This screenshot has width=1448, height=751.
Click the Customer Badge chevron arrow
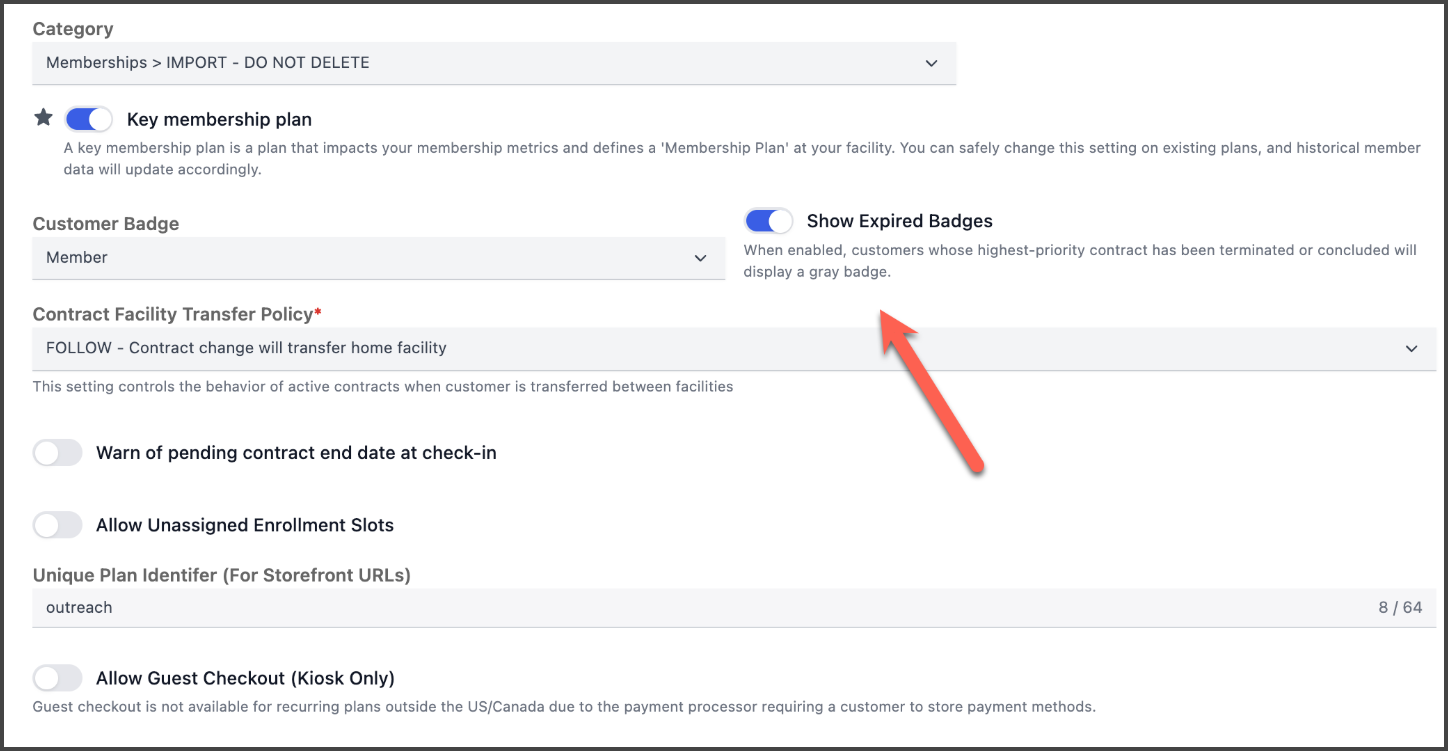coord(700,258)
